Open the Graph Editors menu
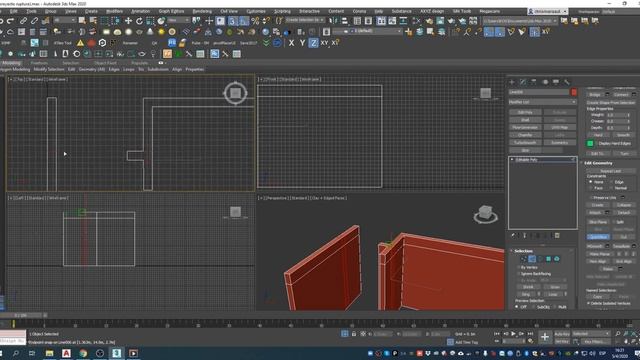The width and height of the screenshot is (640, 360). [171, 11]
